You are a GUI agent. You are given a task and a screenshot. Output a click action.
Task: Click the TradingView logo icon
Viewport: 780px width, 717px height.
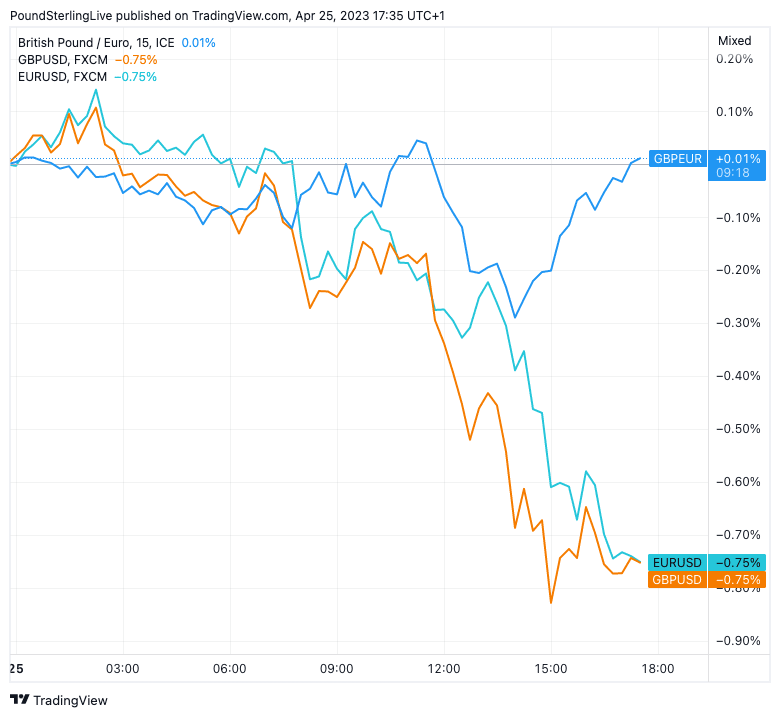pyautogui.click(x=19, y=700)
